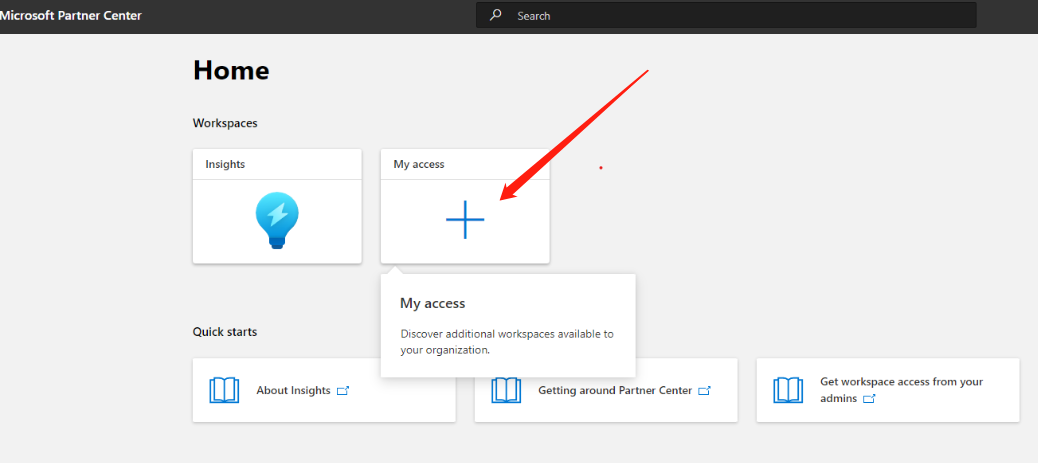1038x463 pixels.
Task: Click the magnifier icon in search bar
Action: click(495, 15)
